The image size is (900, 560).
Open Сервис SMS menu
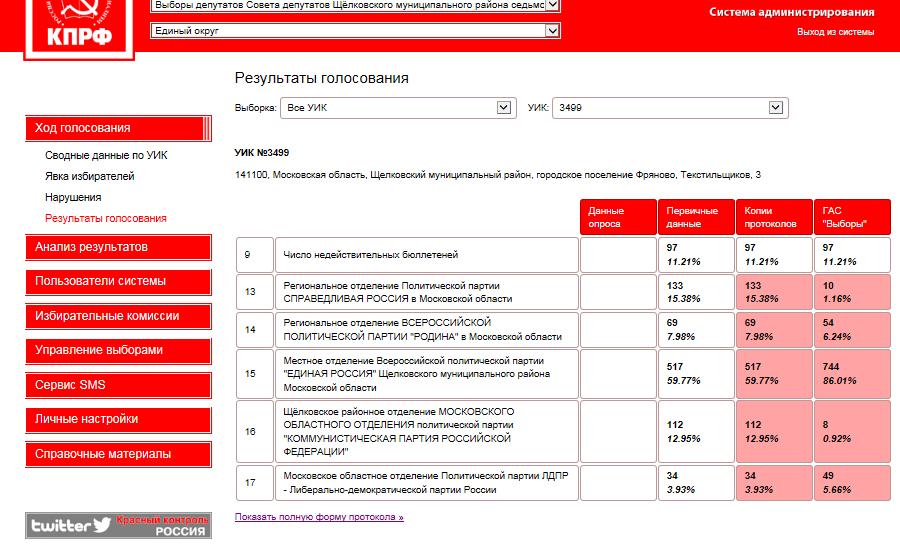tap(118, 385)
